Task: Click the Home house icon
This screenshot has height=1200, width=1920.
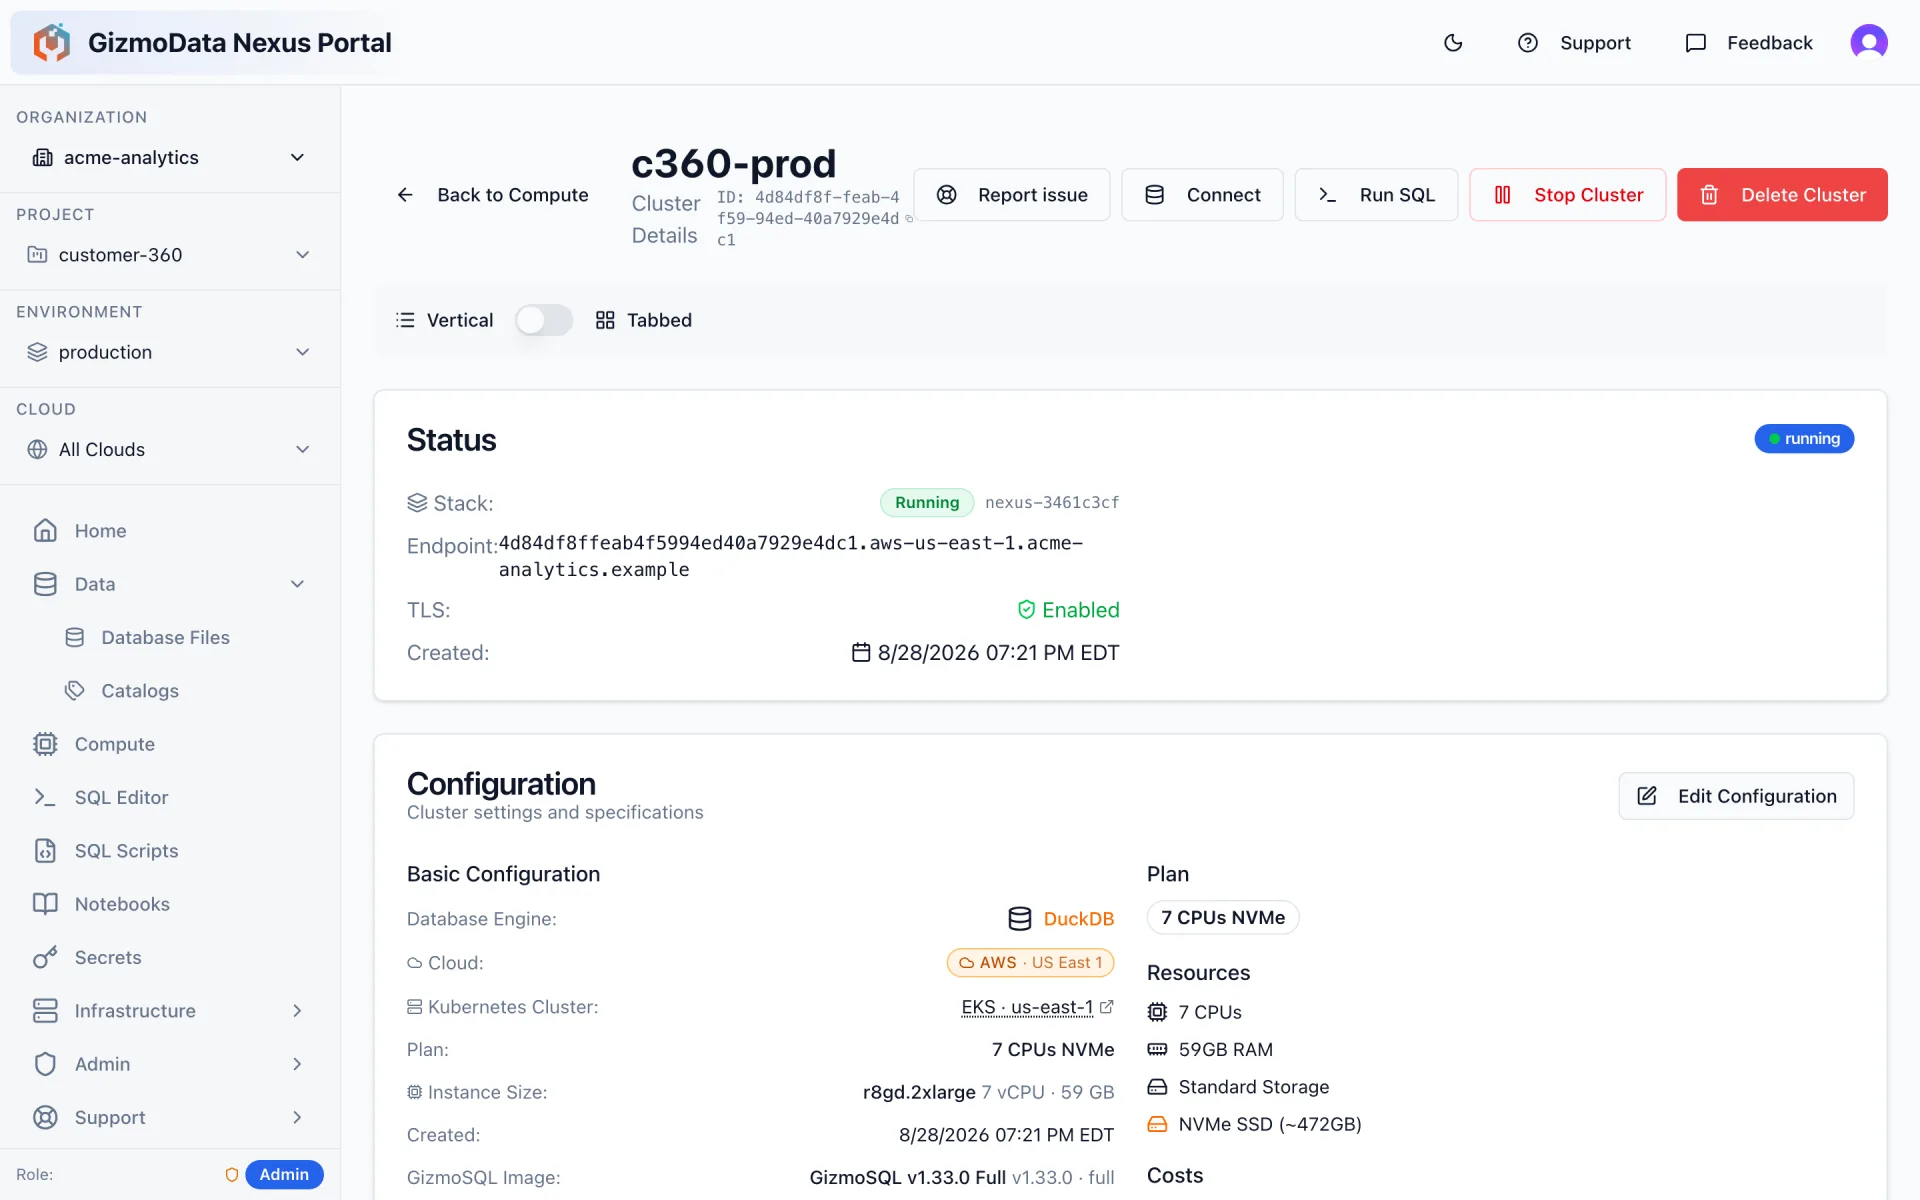Action: tap(45, 531)
